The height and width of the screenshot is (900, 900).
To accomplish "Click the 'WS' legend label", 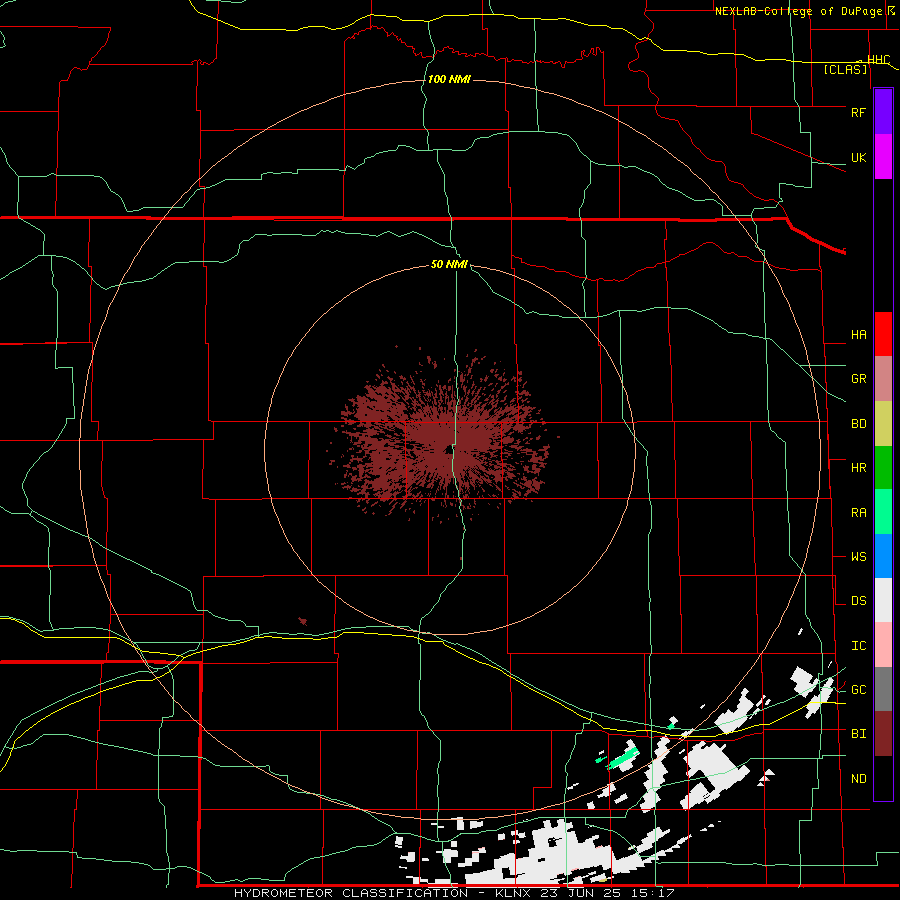I will coord(858,557).
